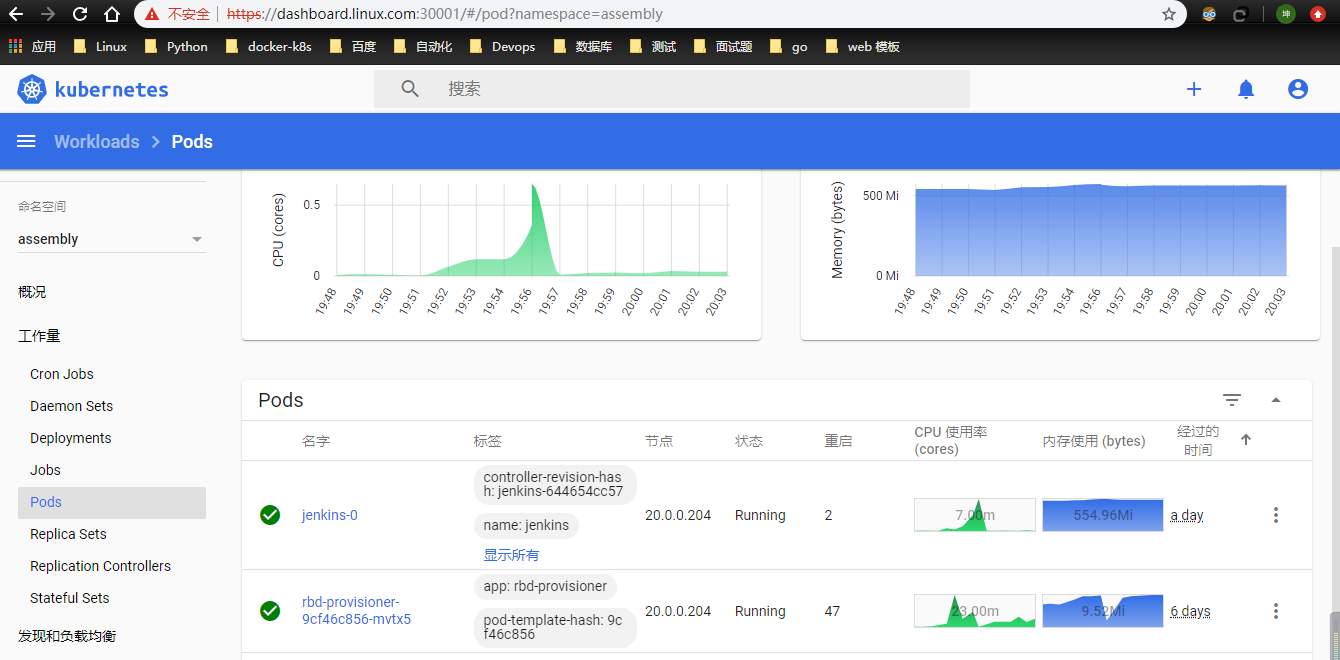Click the plus create-resource icon
Viewport: 1340px width, 660px height.
pyautogui.click(x=1193, y=89)
